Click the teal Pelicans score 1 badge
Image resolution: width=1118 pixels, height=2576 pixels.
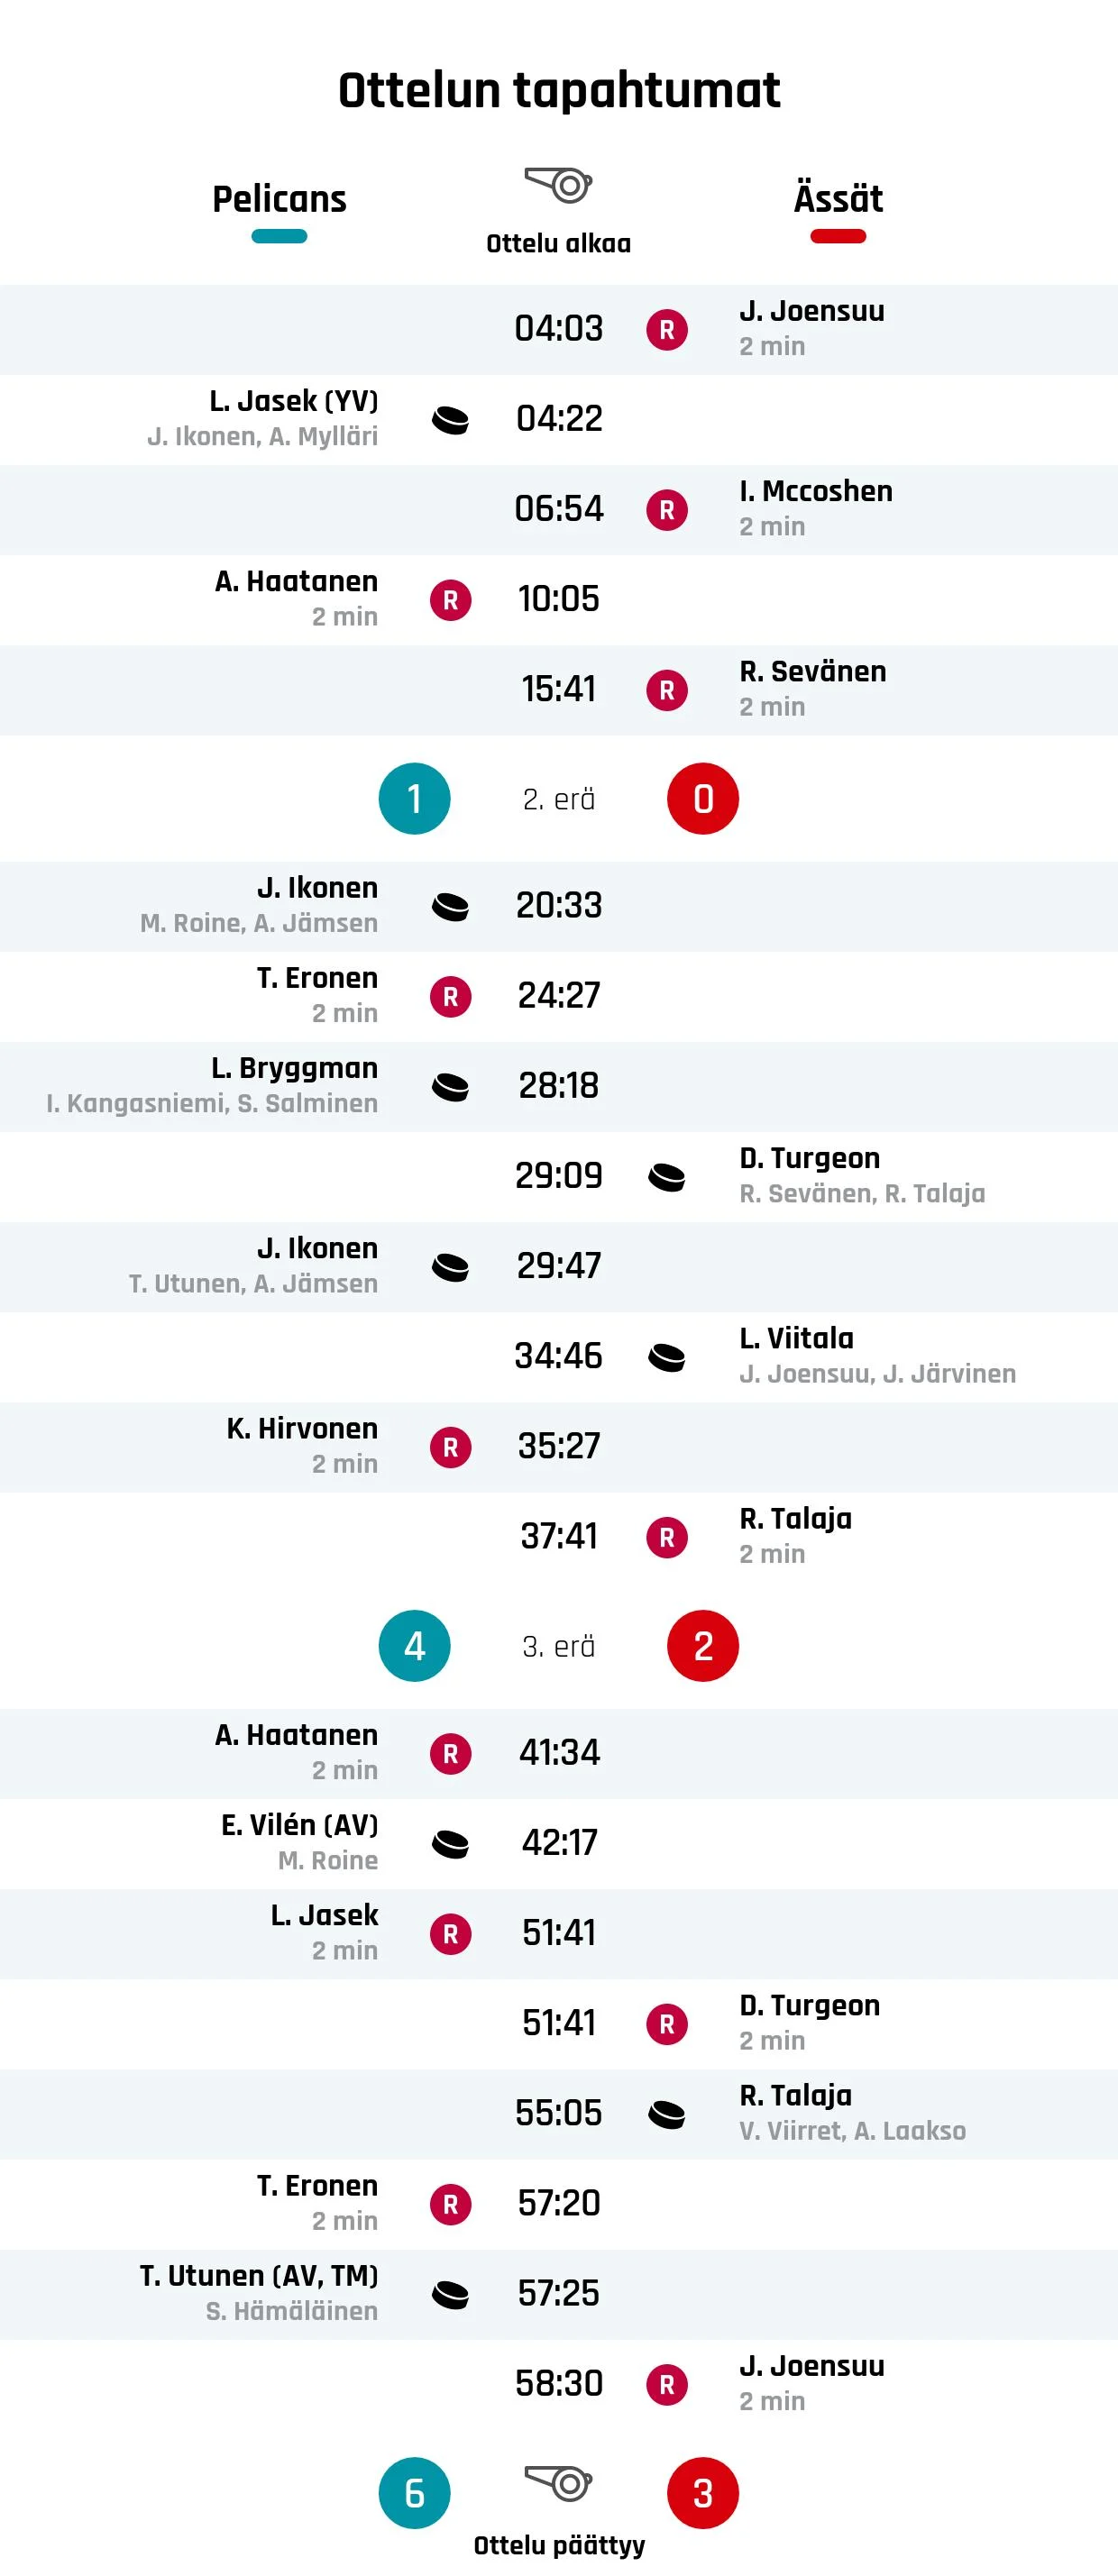coord(414,799)
